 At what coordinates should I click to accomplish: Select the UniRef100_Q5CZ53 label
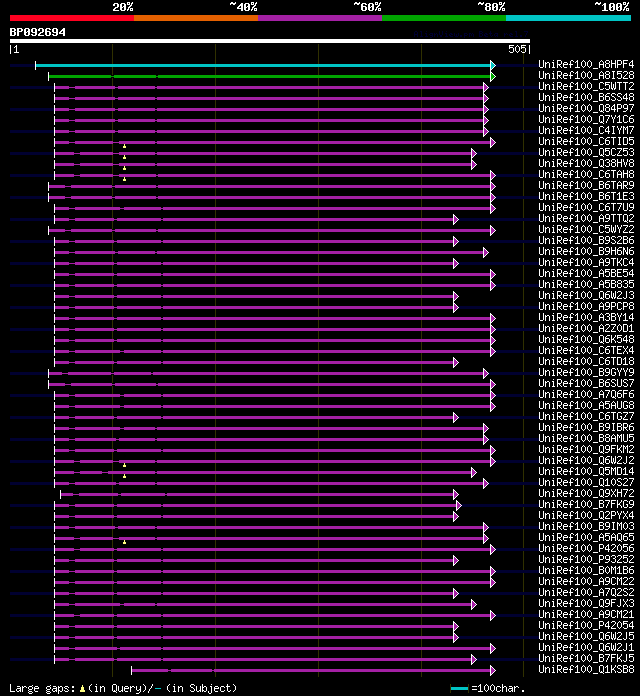tap(586, 152)
